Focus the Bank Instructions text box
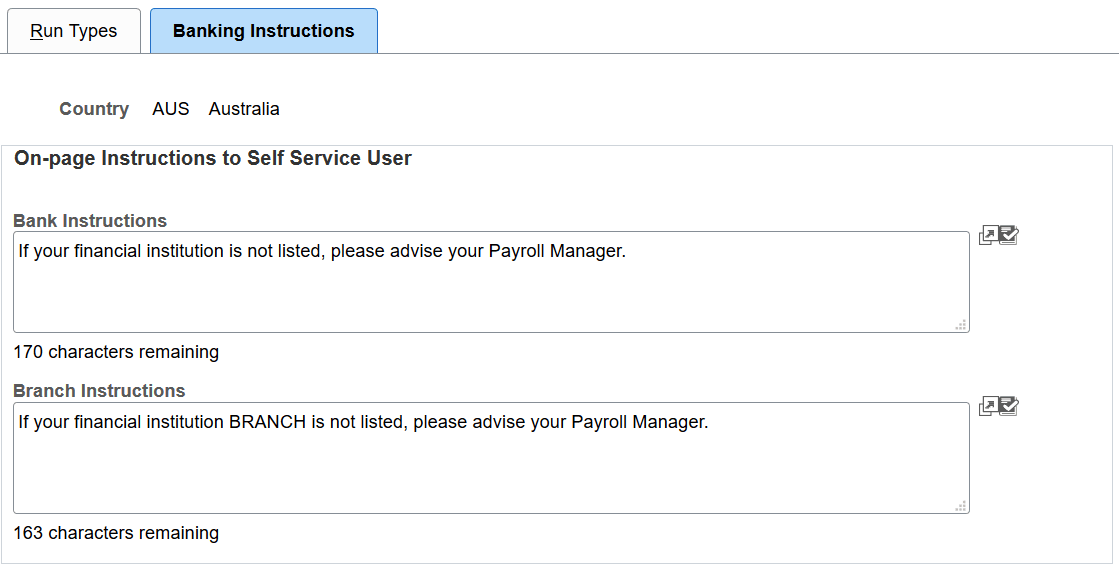1119x573 pixels. (x=490, y=290)
